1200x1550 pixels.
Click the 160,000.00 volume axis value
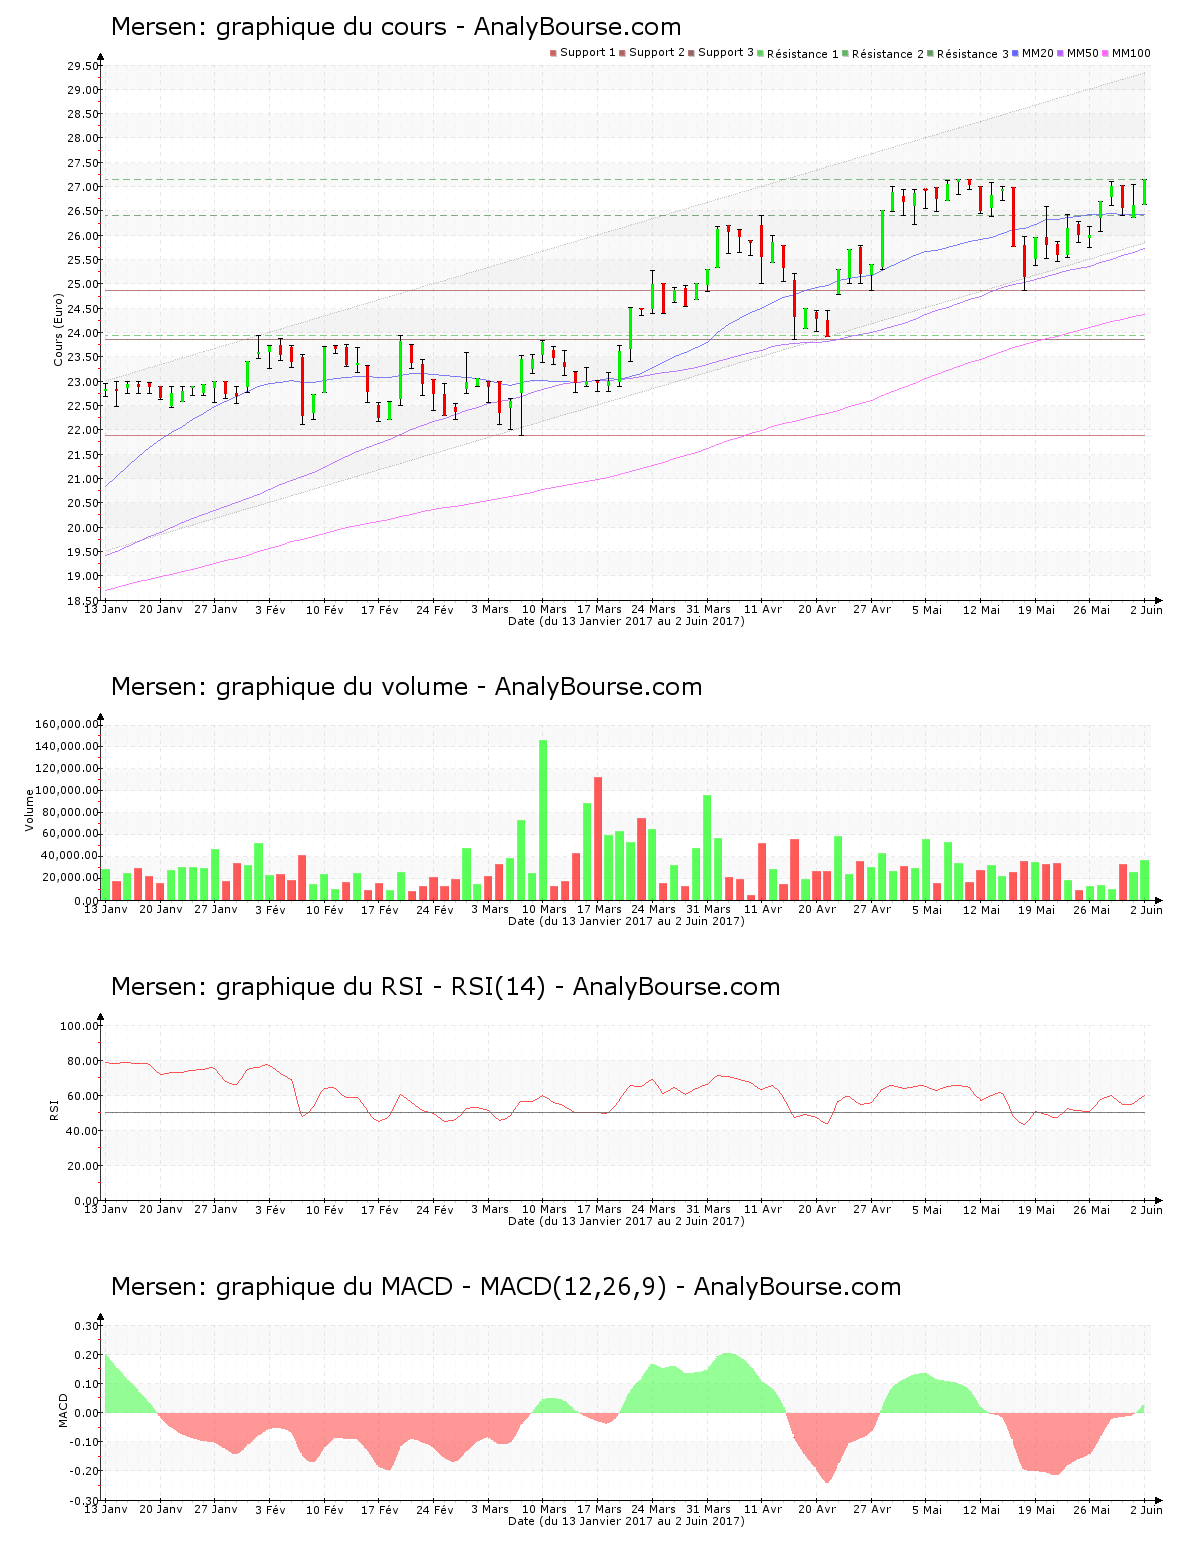[x=66, y=724]
